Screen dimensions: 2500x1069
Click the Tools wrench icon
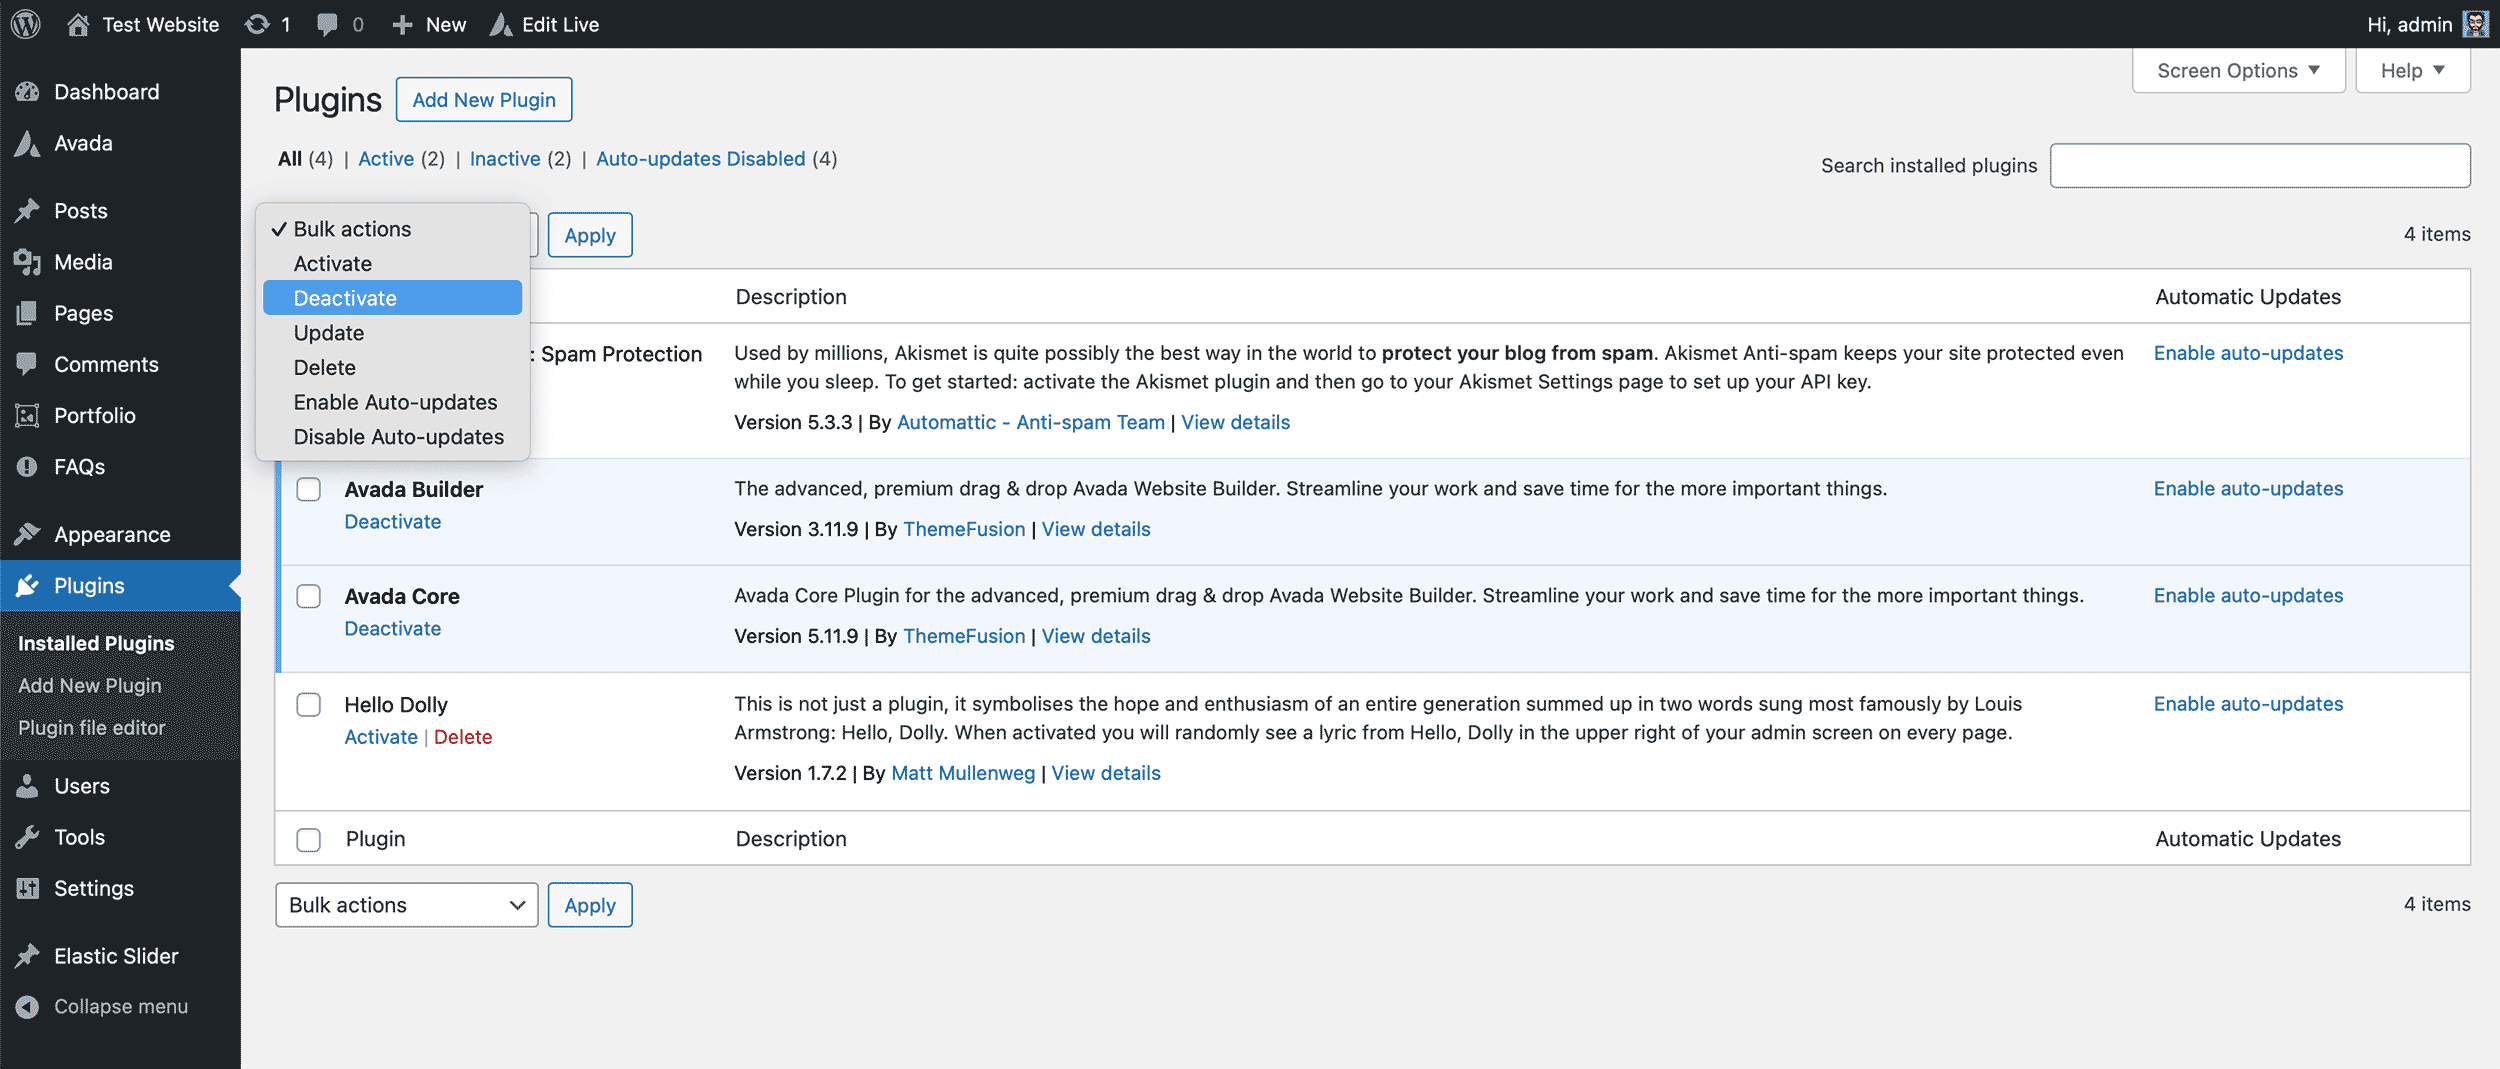click(x=27, y=837)
